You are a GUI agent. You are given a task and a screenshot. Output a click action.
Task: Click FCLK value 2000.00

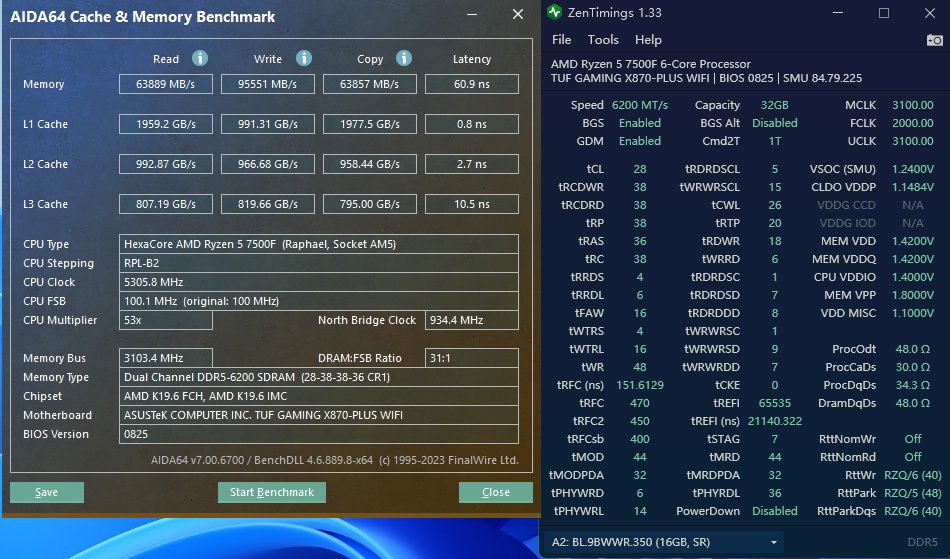tap(912, 123)
